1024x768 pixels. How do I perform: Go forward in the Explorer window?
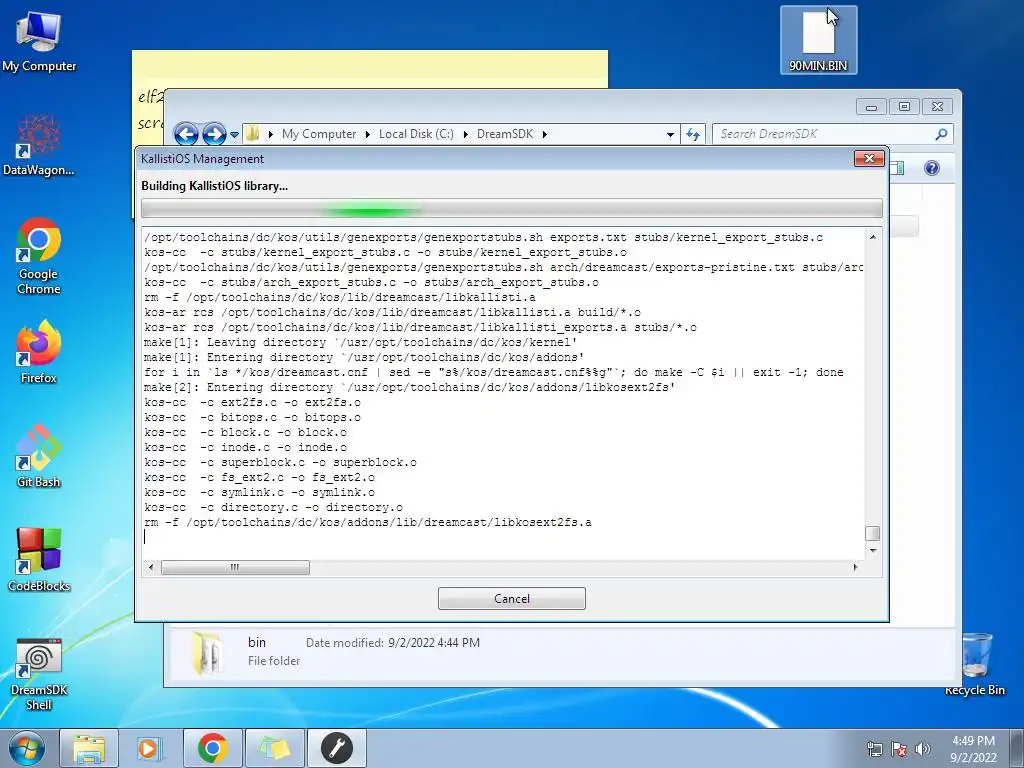(214, 134)
